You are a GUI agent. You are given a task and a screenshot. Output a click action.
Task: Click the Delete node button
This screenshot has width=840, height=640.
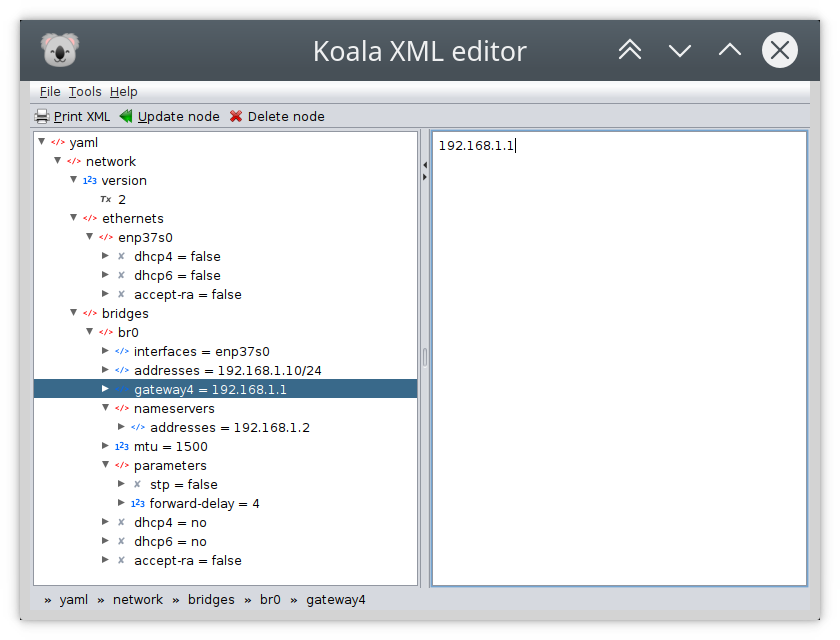(277, 116)
